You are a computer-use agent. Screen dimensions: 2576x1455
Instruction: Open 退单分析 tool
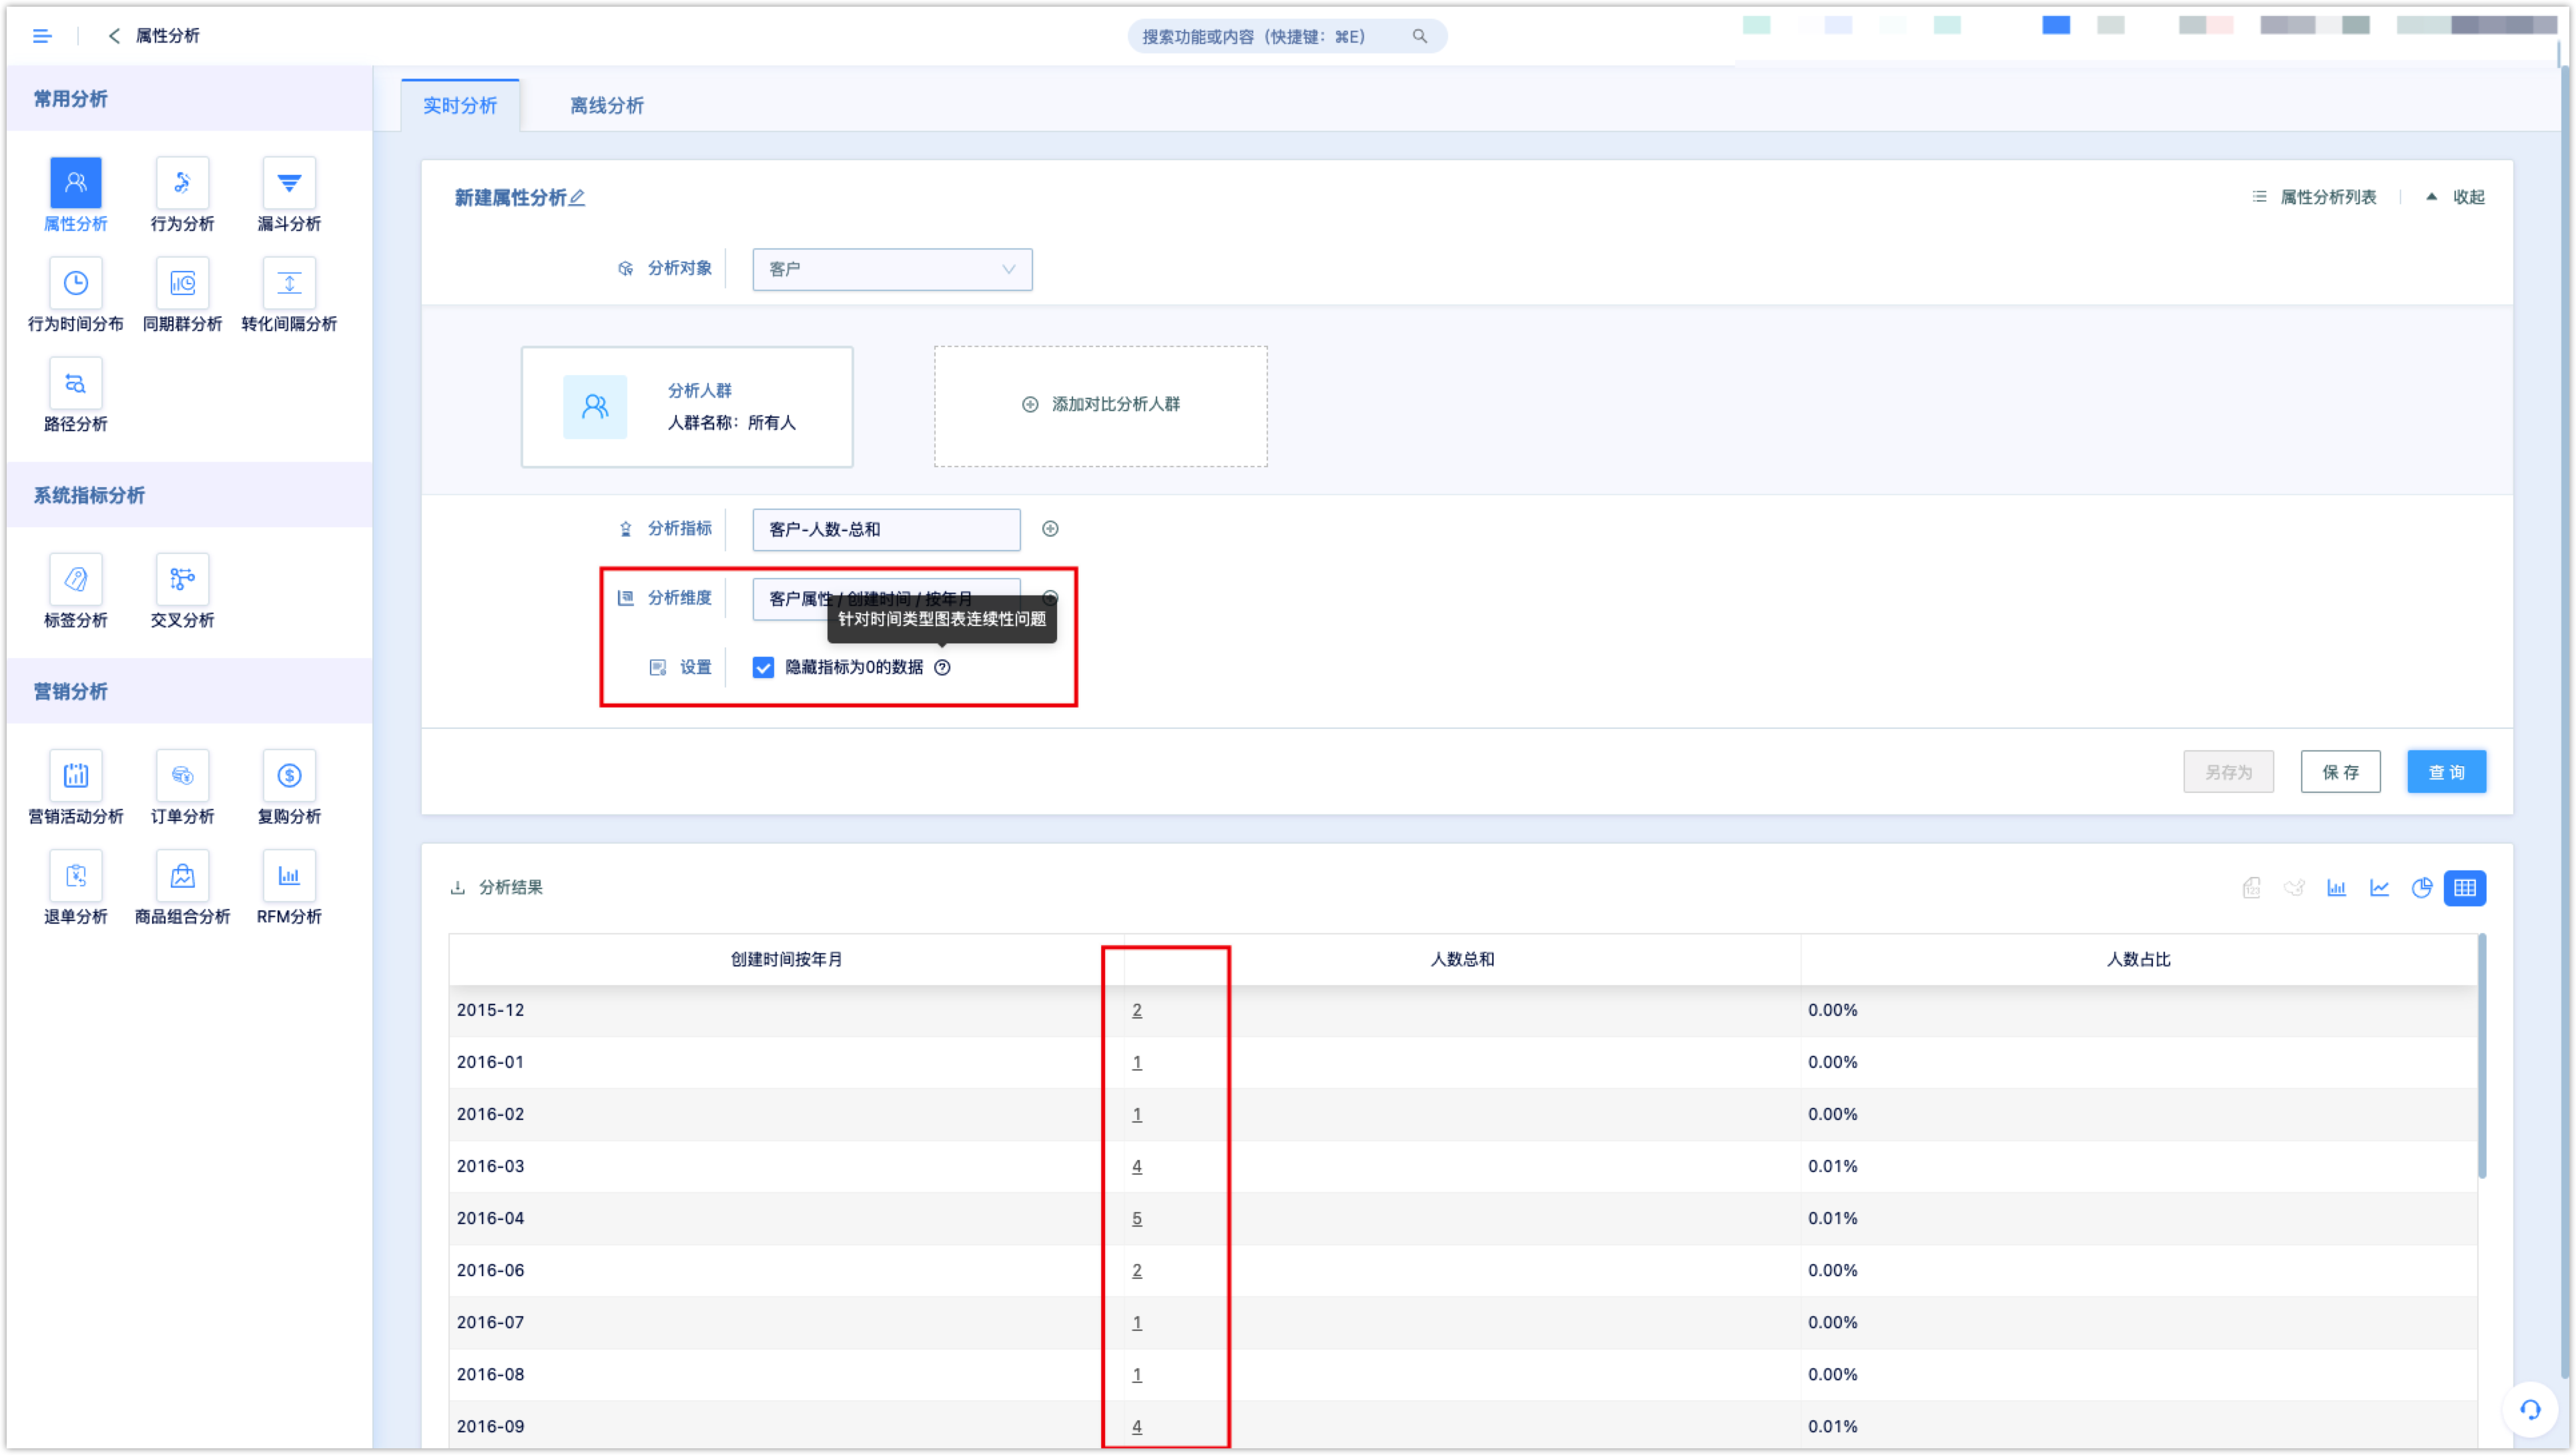75,887
